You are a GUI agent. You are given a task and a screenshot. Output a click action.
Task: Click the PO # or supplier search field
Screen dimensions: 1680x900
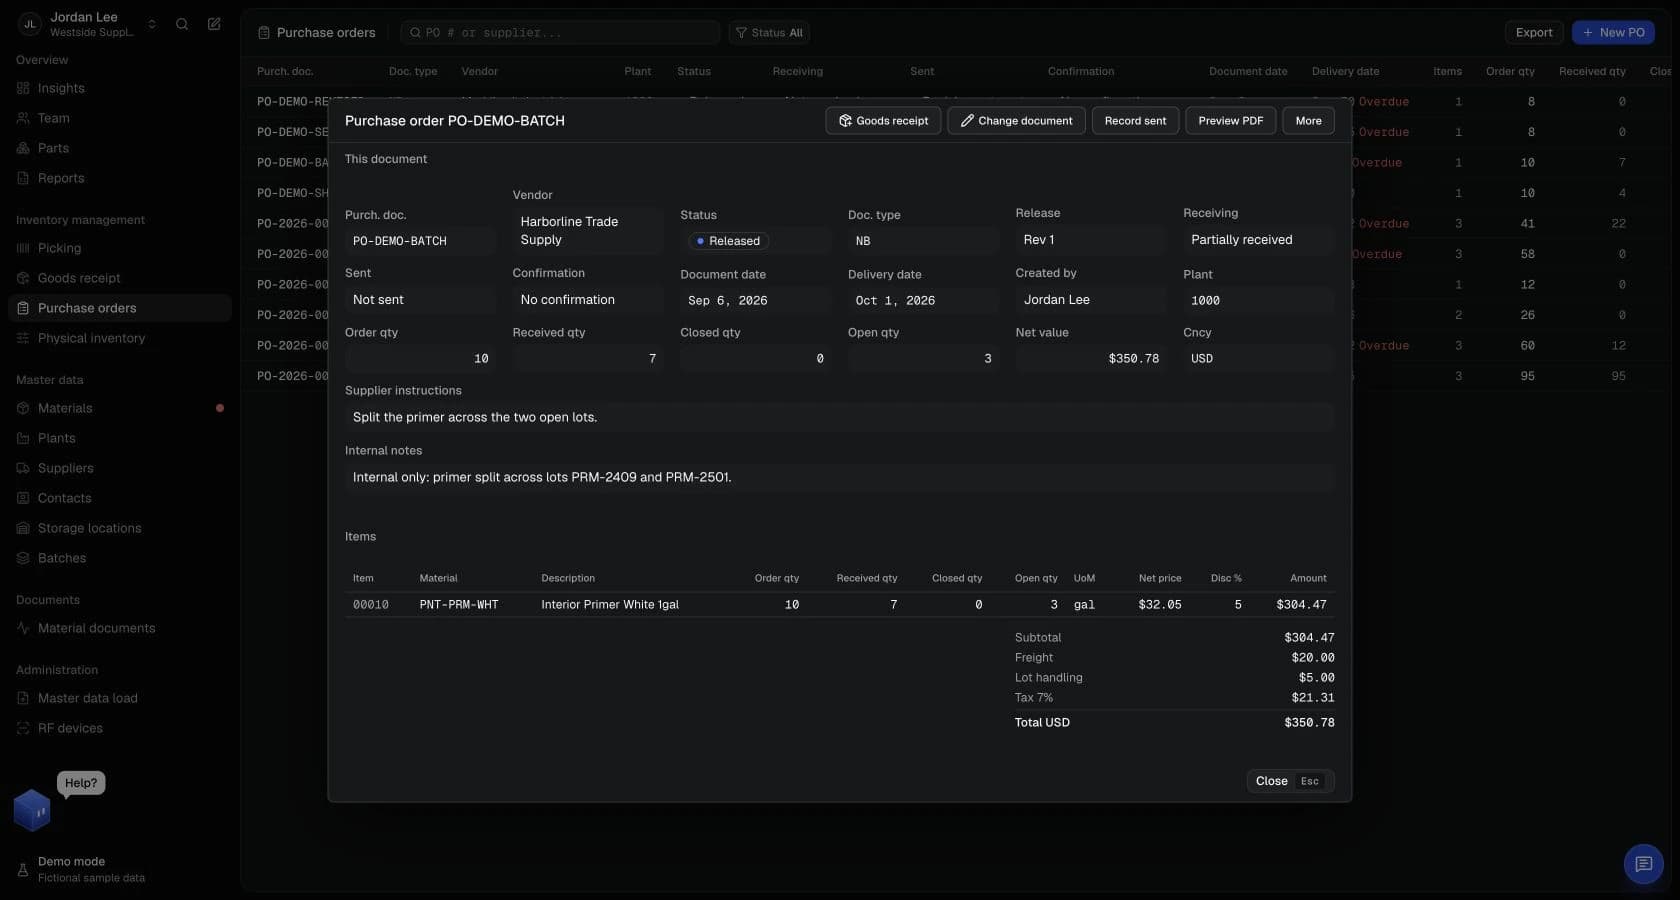click(x=560, y=33)
